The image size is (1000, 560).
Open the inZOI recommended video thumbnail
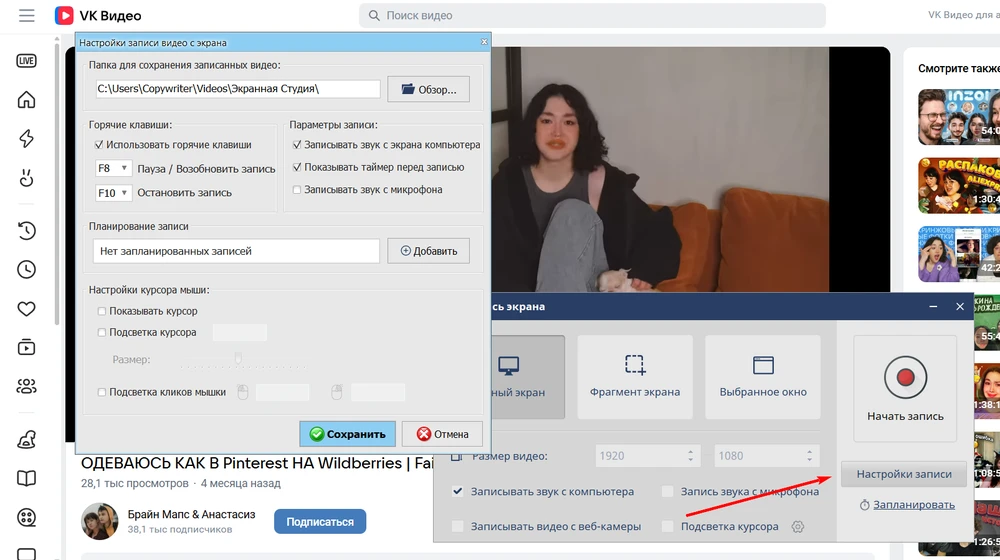959,117
